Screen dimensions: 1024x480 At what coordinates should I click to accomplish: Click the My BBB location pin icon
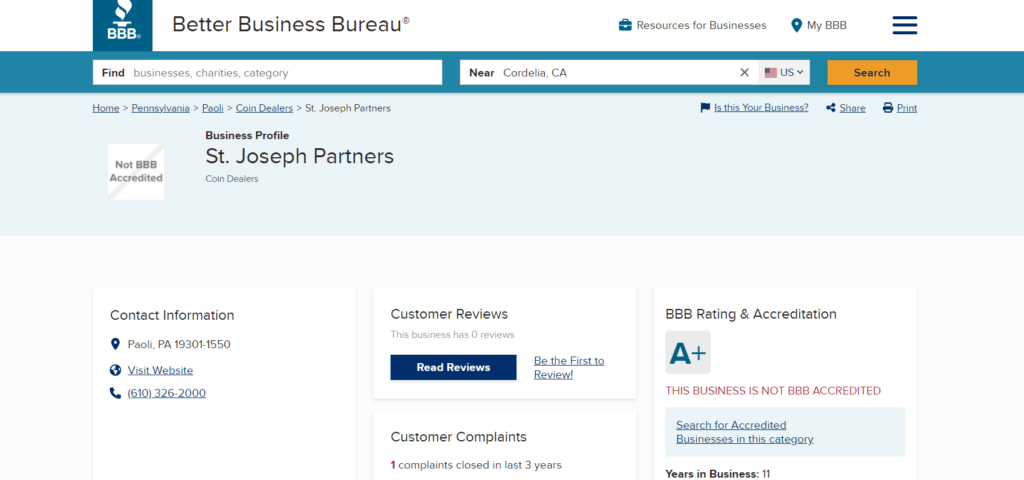click(796, 25)
